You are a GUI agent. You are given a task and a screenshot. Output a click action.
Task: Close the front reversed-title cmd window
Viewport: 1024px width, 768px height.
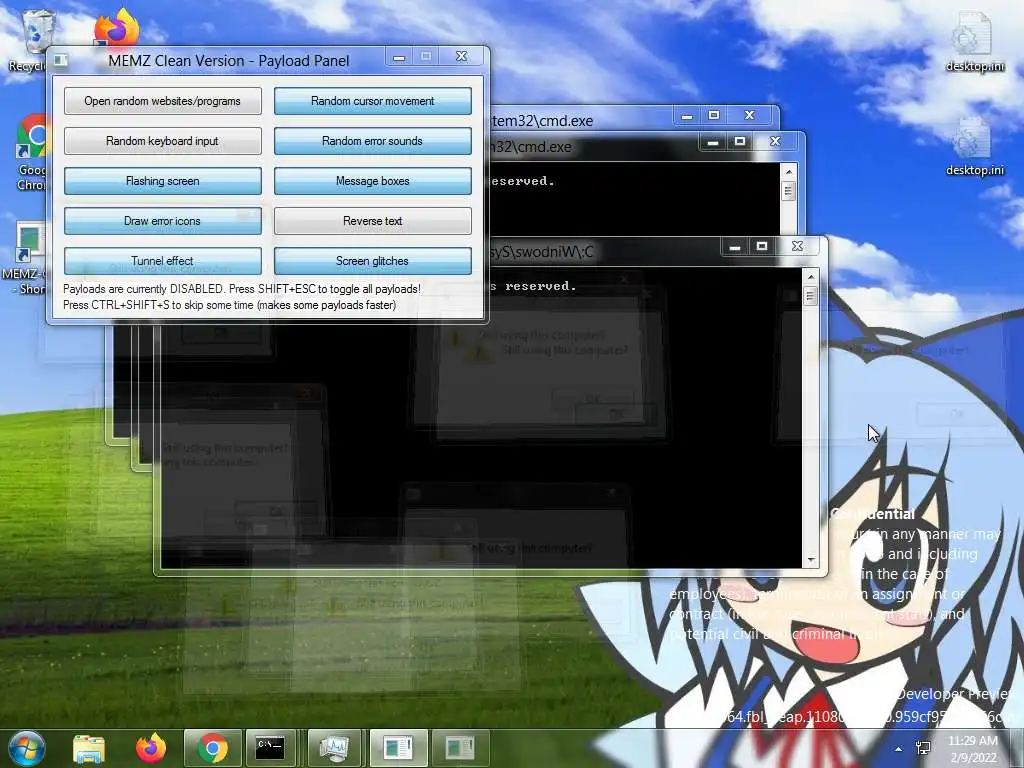tap(797, 246)
